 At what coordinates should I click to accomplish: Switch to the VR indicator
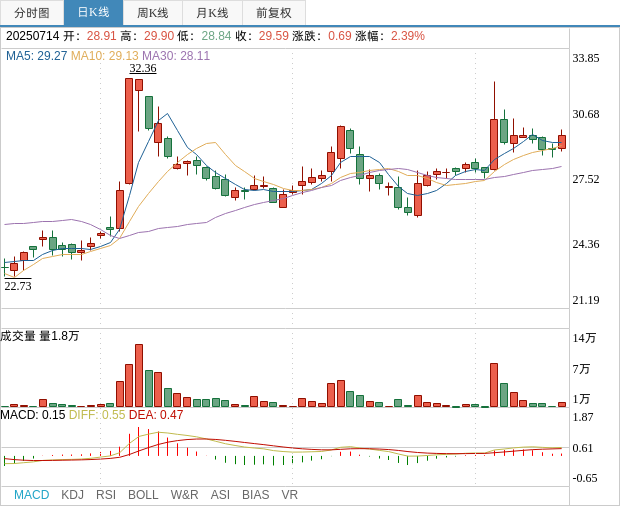(x=289, y=495)
